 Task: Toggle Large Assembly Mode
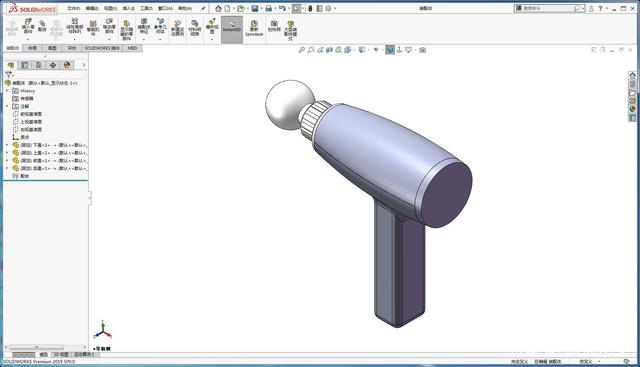tap(290, 30)
